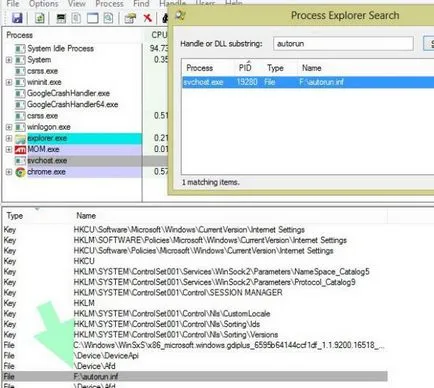Select the Protocol_Catalog9 key row
Screen dimensions: 434x388
[x=195, y=282]
